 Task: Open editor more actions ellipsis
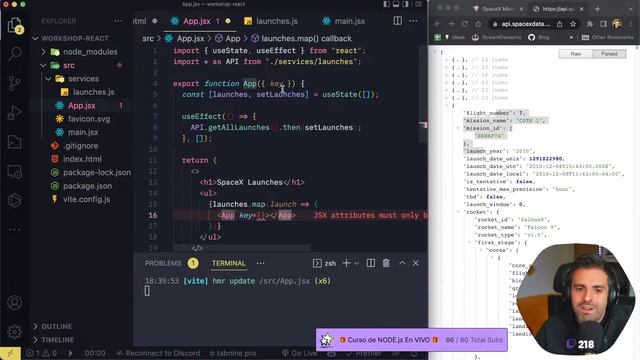pyautogui.click(x=413, y=21)
